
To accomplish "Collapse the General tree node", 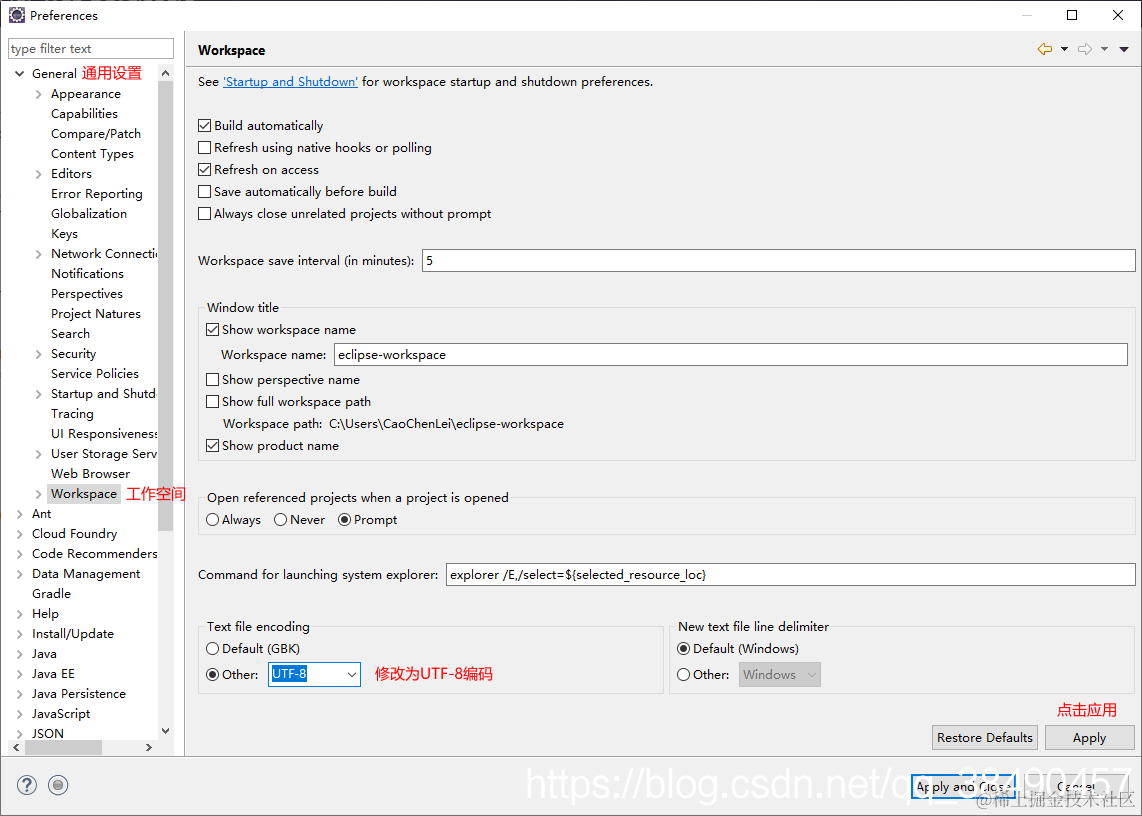I will point(20,74).
